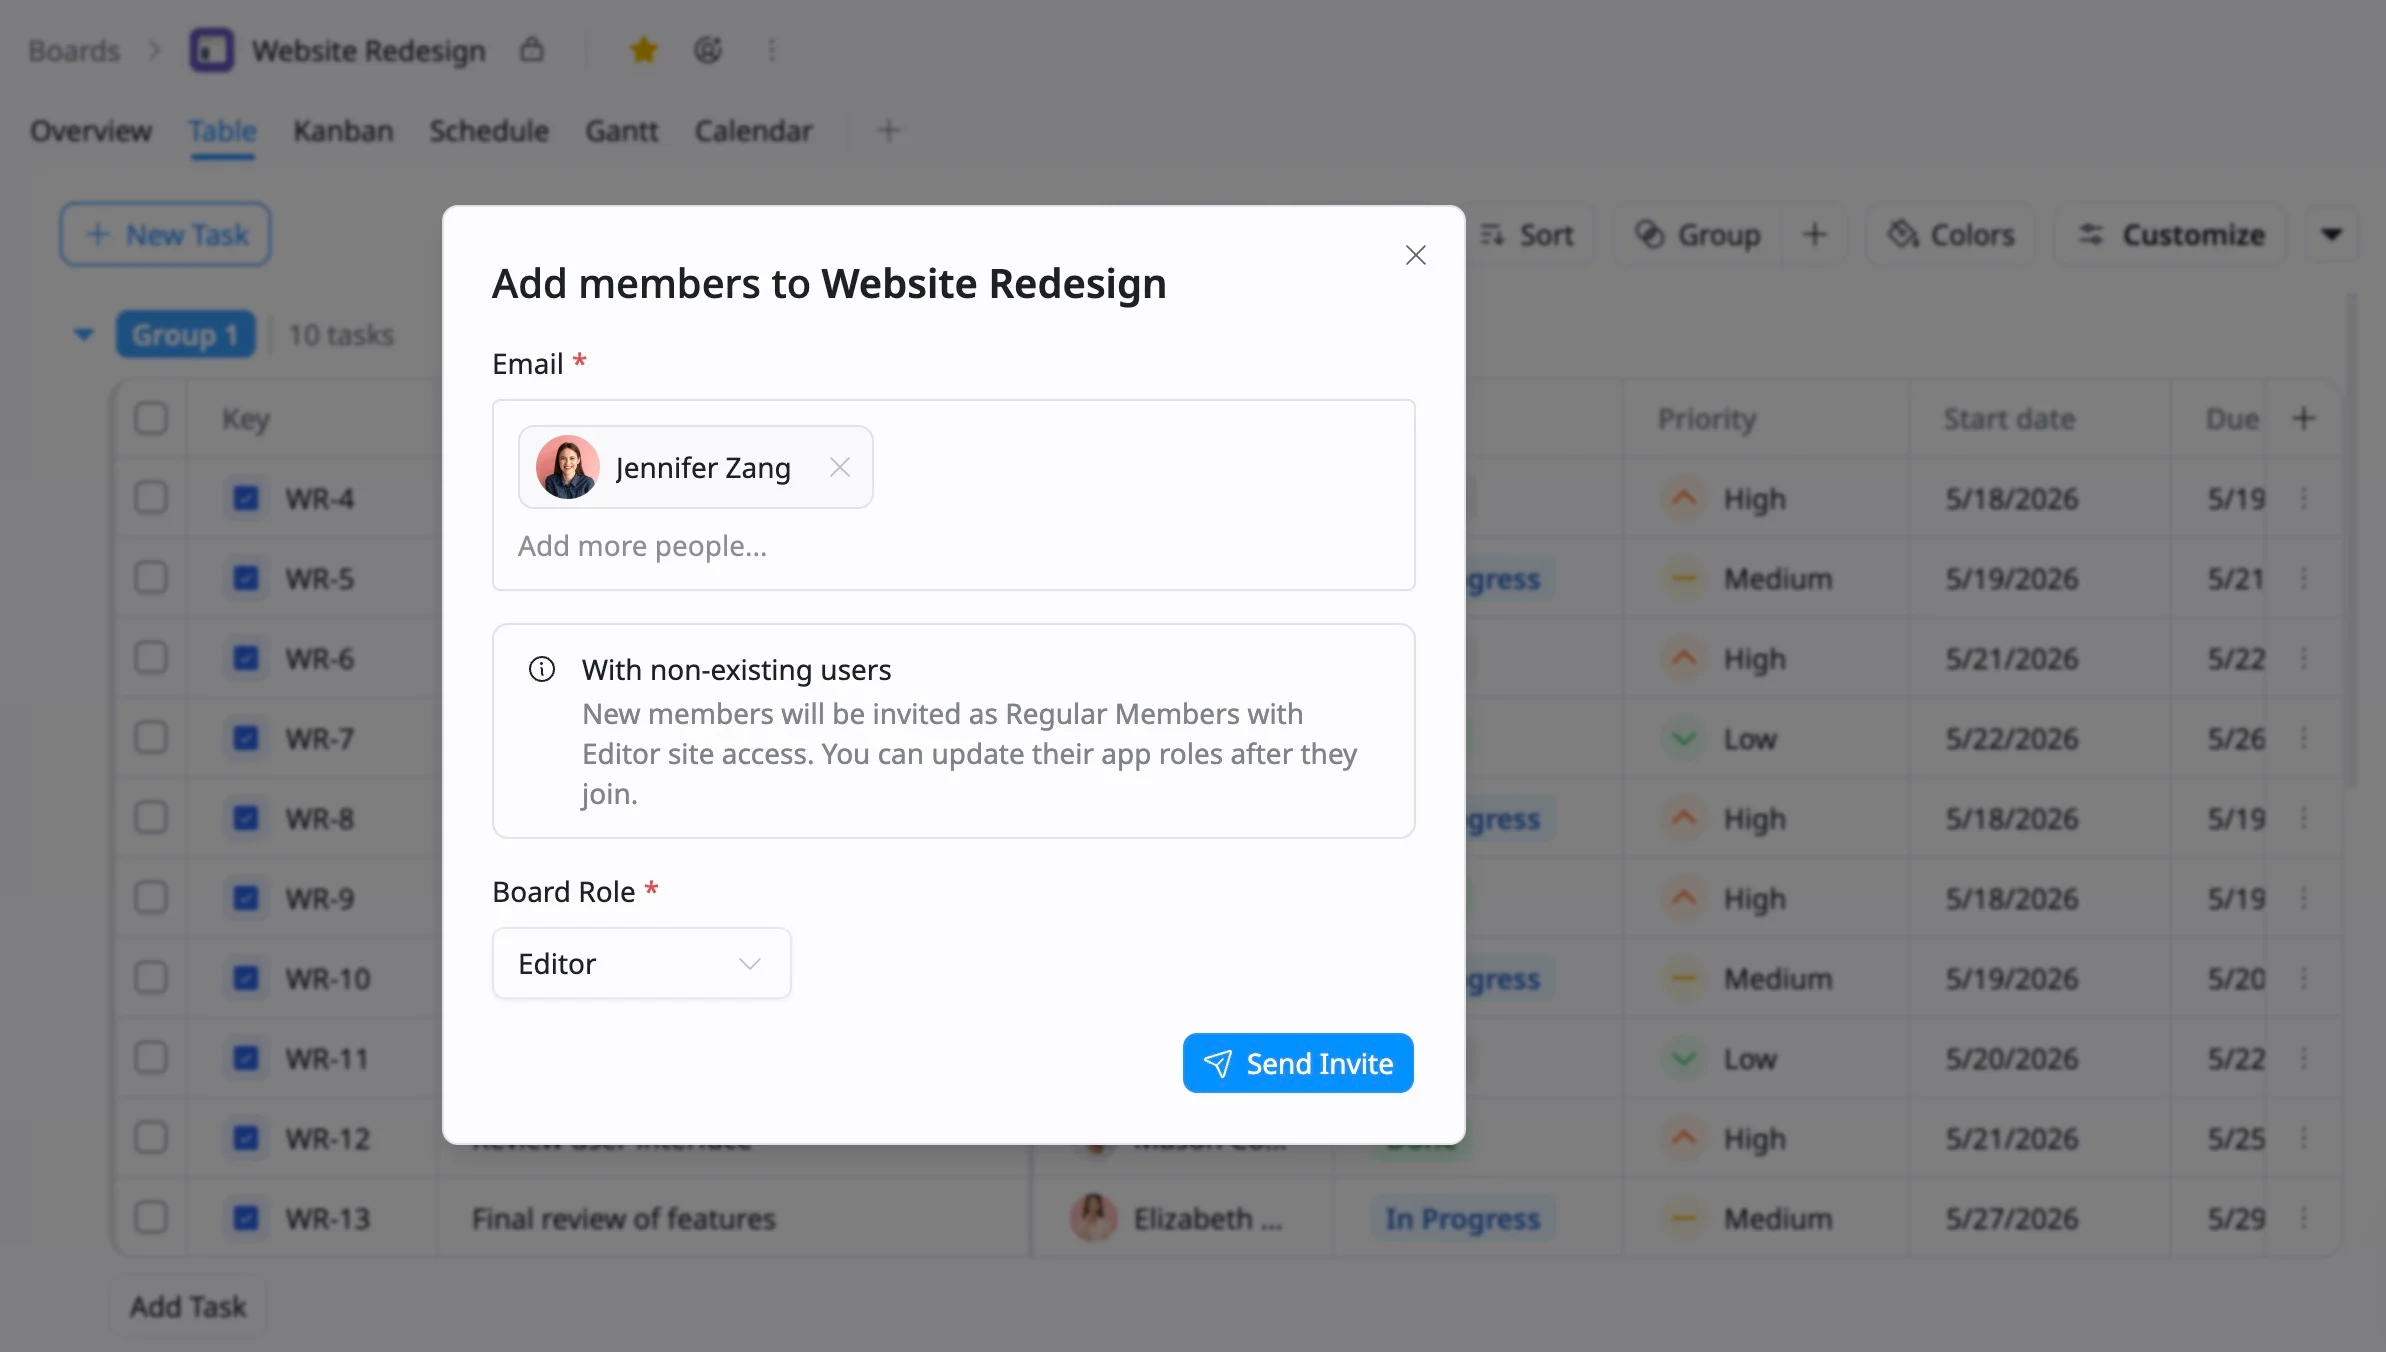Select the checkbox for WR-6

[151, 659]
